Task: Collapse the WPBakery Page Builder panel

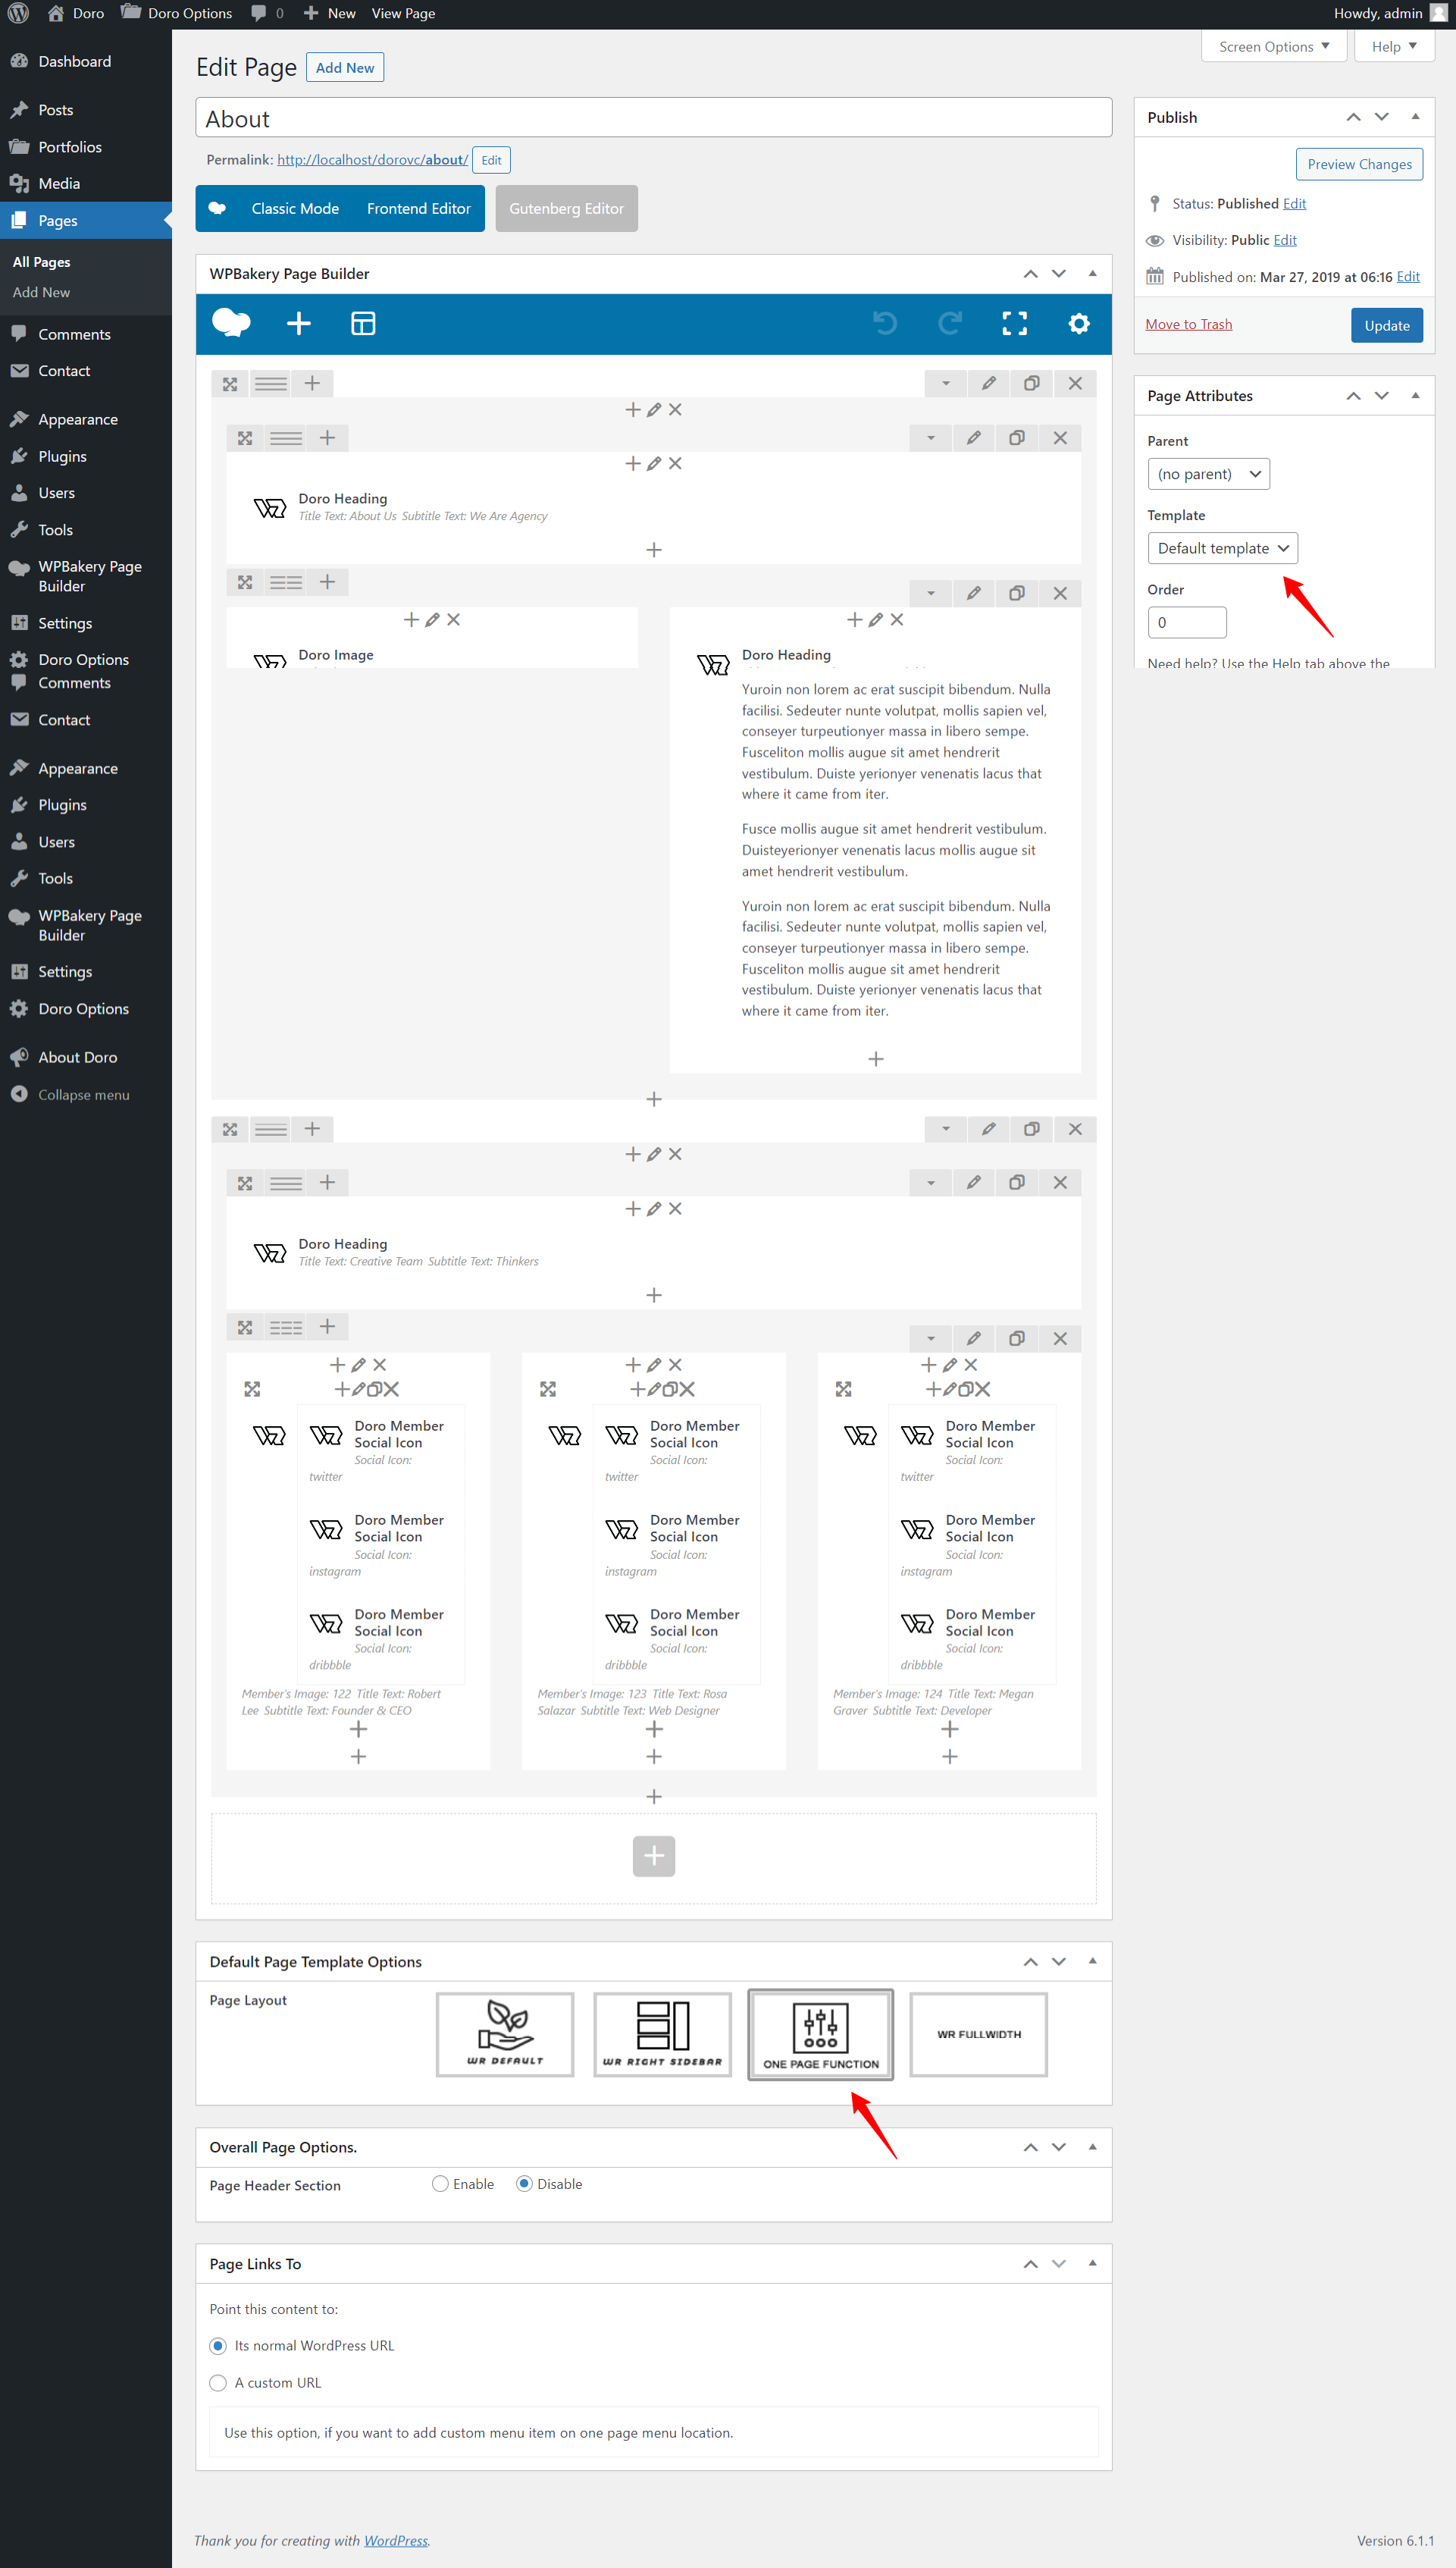Action: point(1092,274)
